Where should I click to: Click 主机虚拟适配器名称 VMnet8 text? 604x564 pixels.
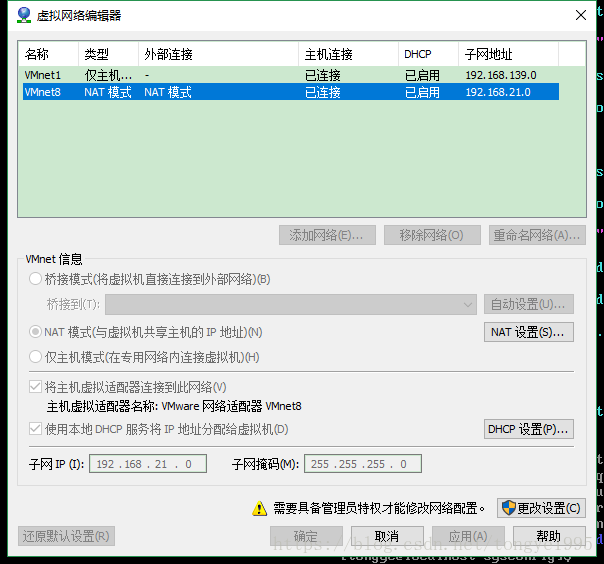[x=174, y=406]
